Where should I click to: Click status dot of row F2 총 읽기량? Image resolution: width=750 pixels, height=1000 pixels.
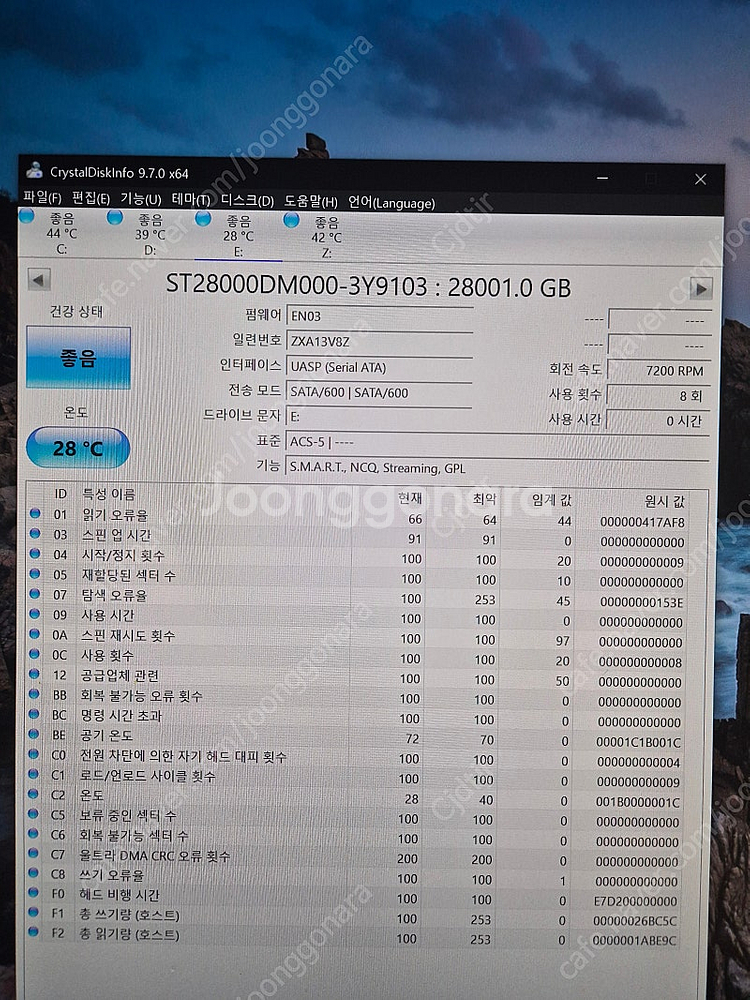(x=33, y=932)
